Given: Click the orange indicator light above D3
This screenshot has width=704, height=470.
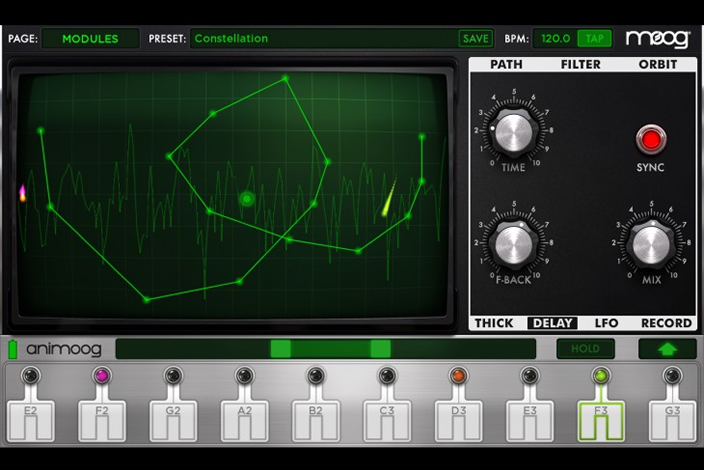Looking at the screenshot, I should coord(458,375).
